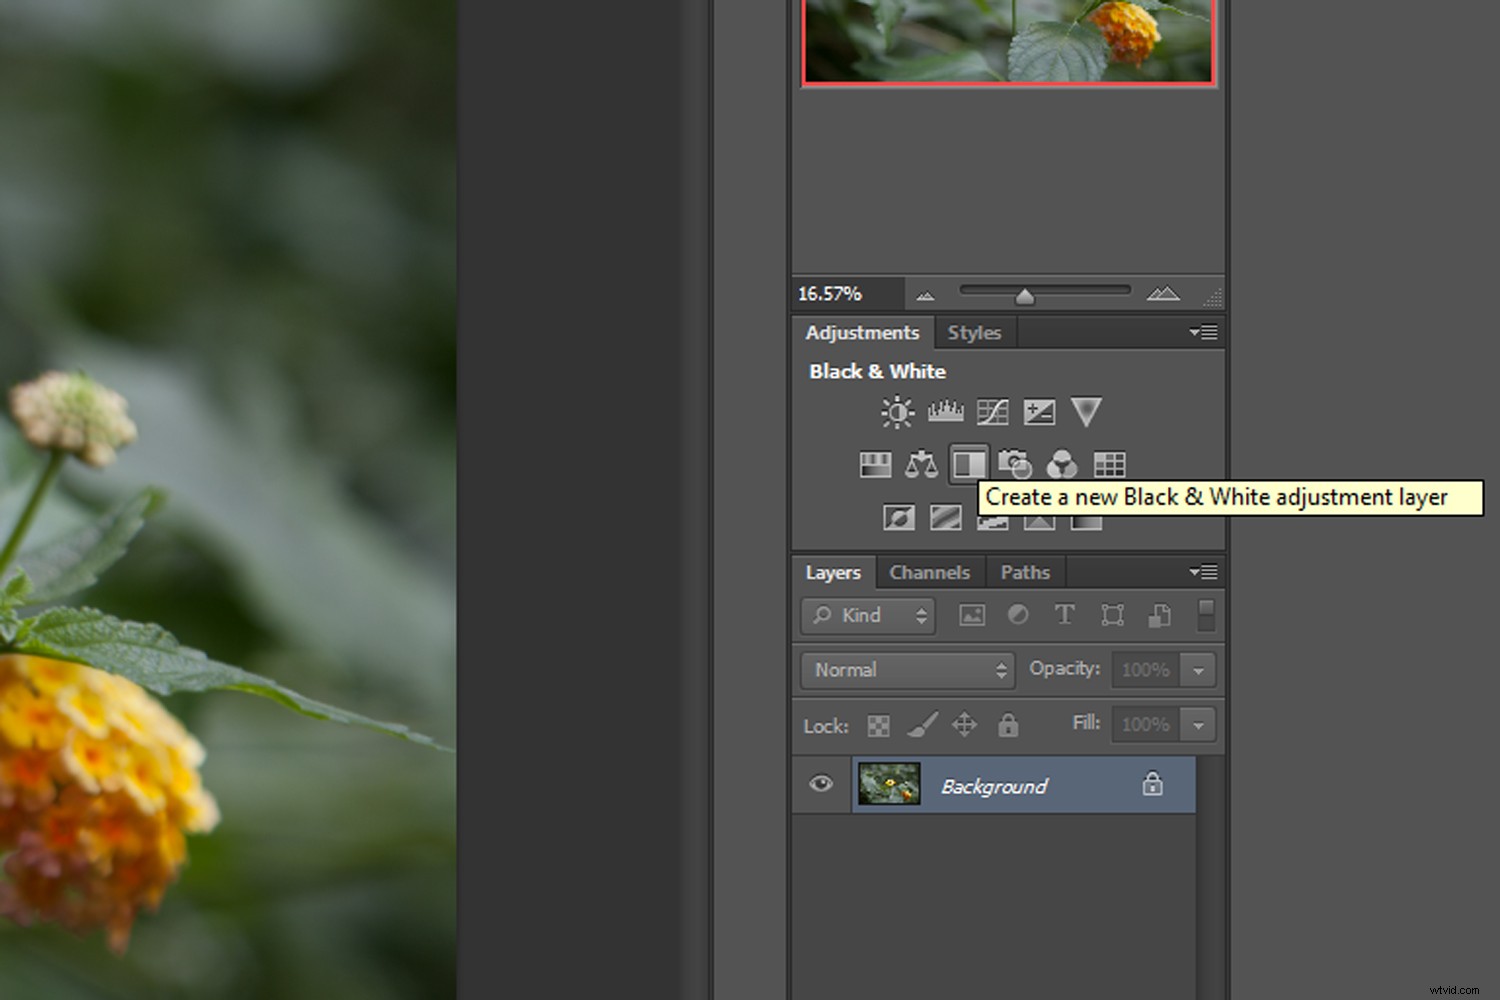This screenshot has height=1000, width=1500.
Task: Open the Opacity dropdown
Action: tap(1197, 670)
